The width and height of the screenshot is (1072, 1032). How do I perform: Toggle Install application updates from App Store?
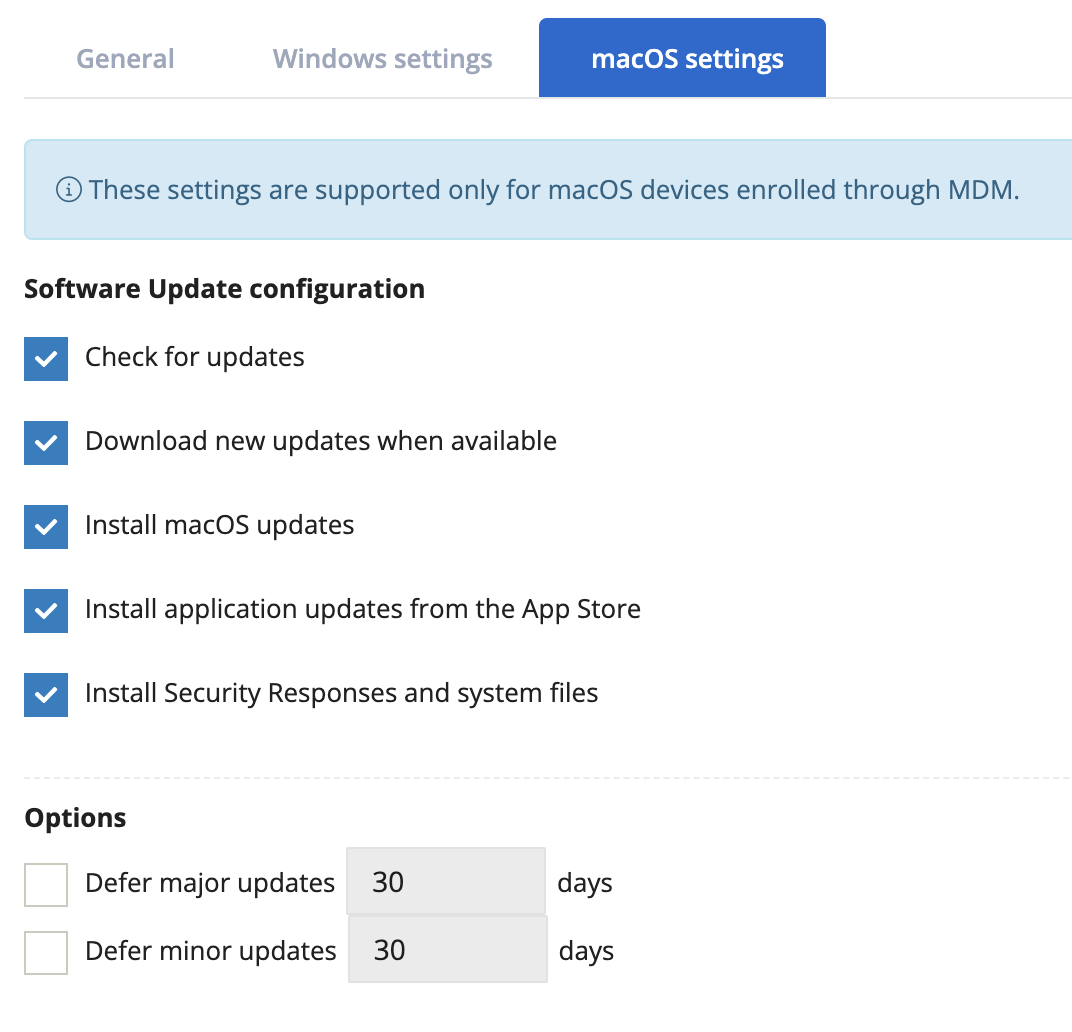pos(46,611)
